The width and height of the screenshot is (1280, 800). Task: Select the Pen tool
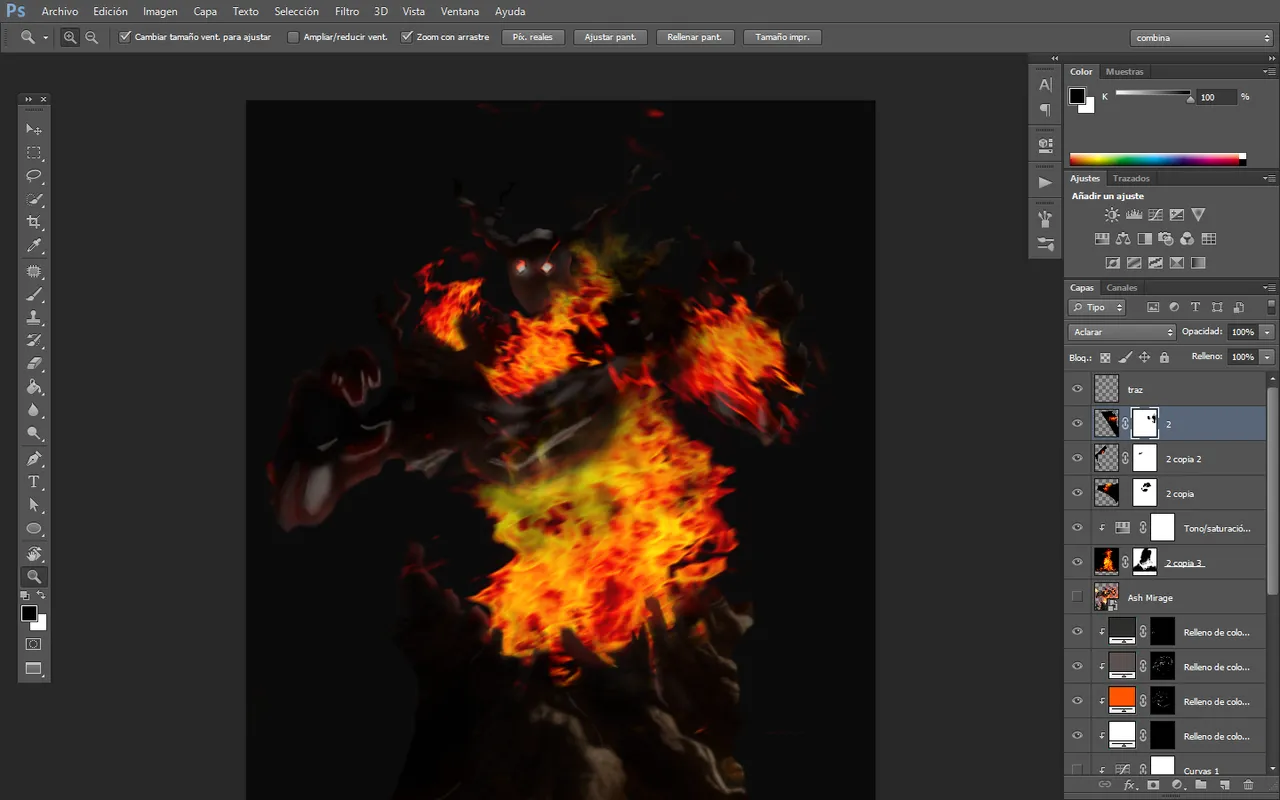click(x=34, y=459)
